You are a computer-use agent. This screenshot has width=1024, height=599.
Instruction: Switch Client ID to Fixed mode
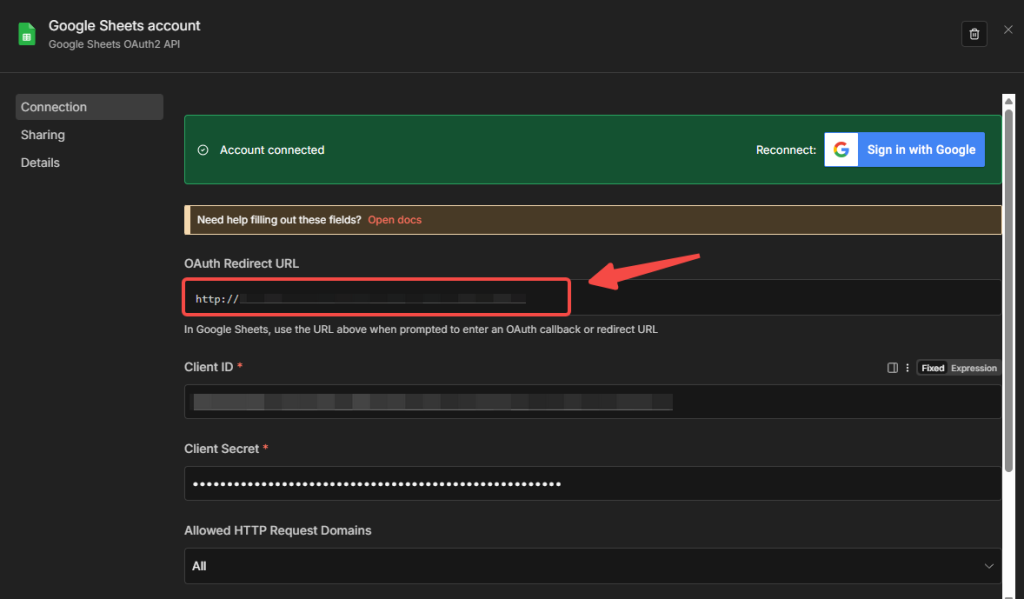click(932, 368)
